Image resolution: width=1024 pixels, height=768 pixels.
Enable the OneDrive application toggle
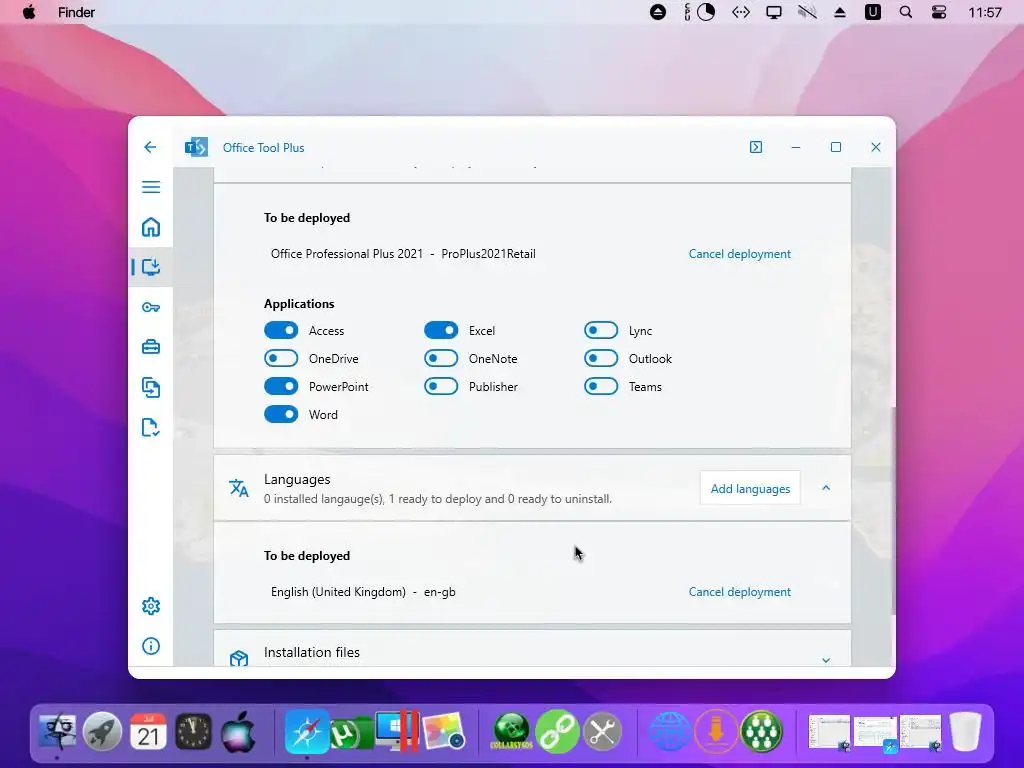[x=281, y=359]
